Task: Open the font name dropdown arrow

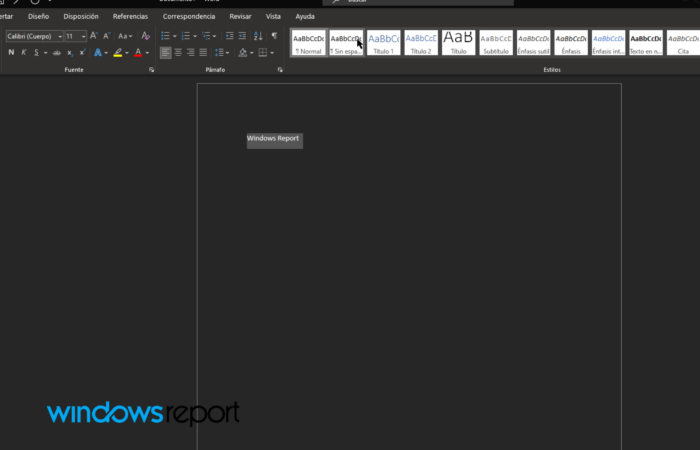Action: tap(60, 37)
